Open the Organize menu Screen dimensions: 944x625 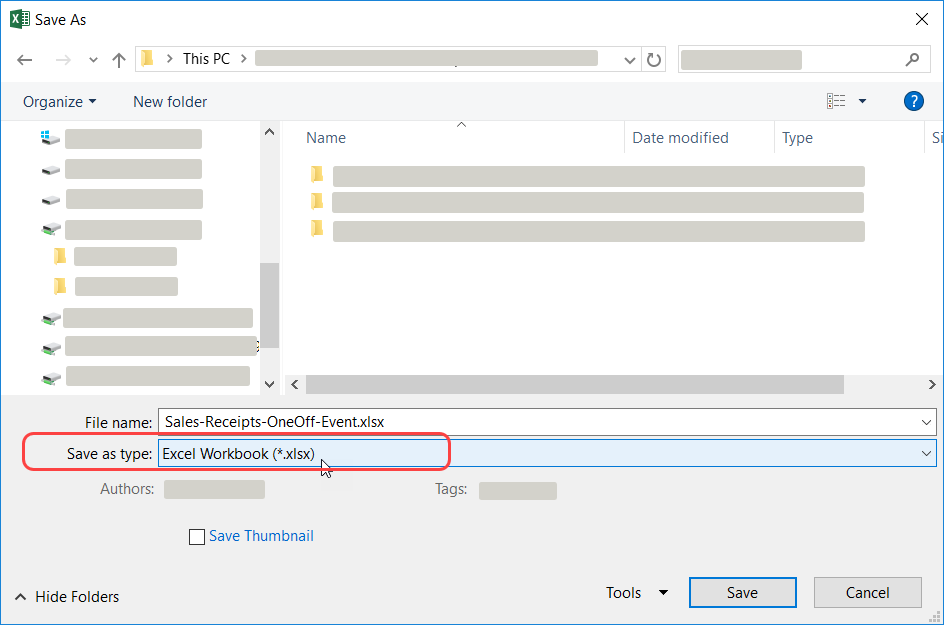tap(60, 101)
